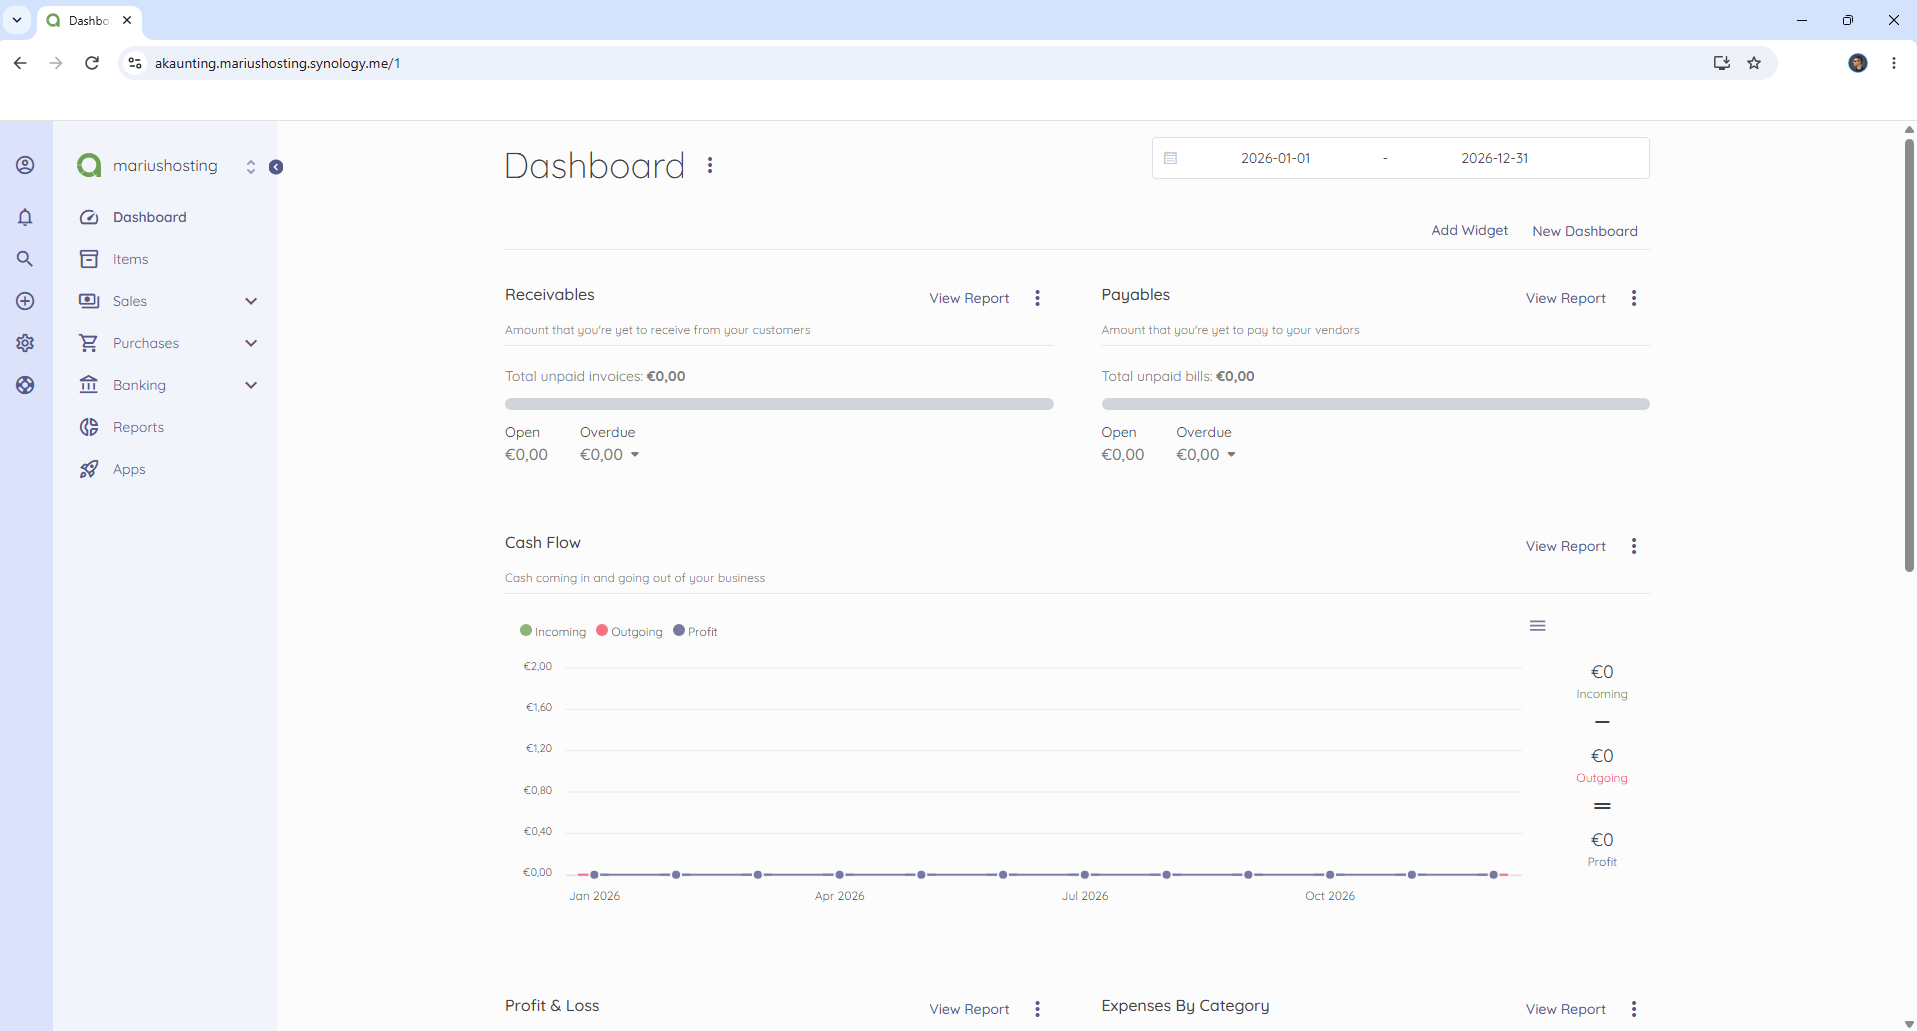
Task: Open the Profit & Loss widget three-dot menu
Action: (1037, 1009)
